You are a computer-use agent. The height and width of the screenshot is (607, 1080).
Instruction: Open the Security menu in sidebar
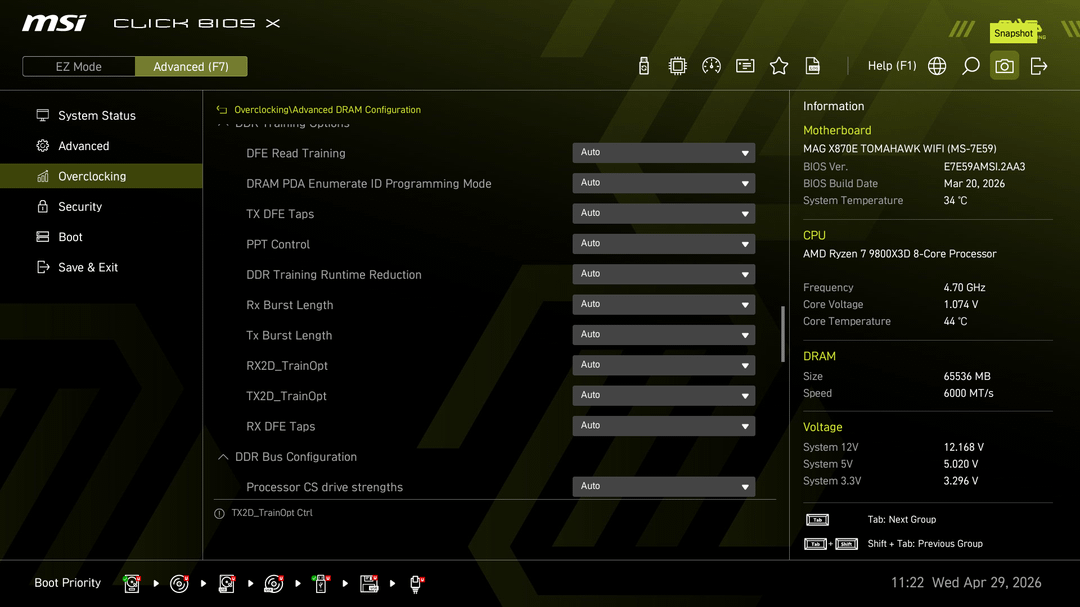(x=80, y=207)
